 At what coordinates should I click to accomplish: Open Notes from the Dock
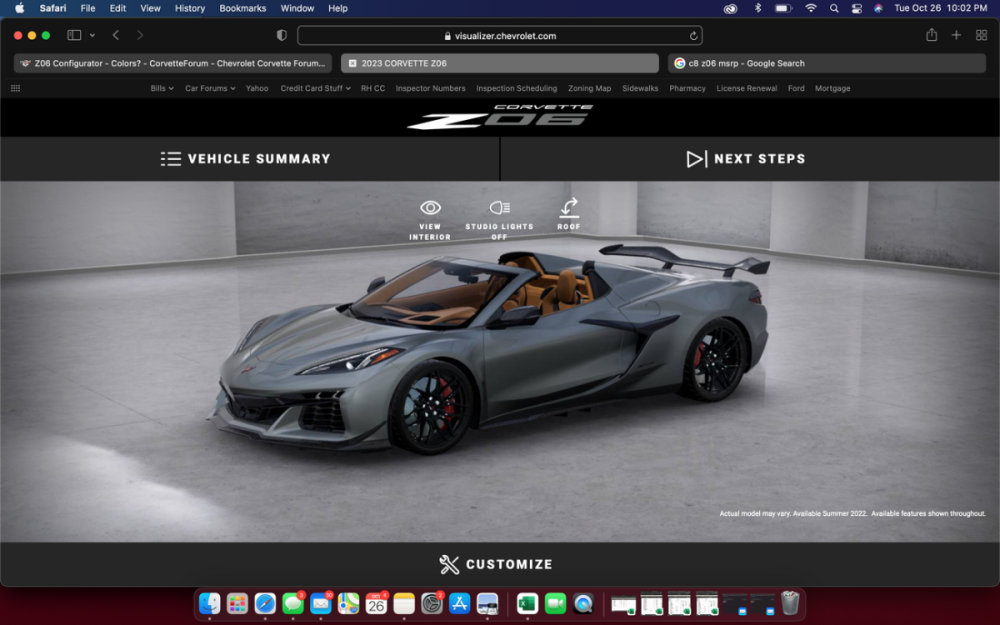click(404, 603)
